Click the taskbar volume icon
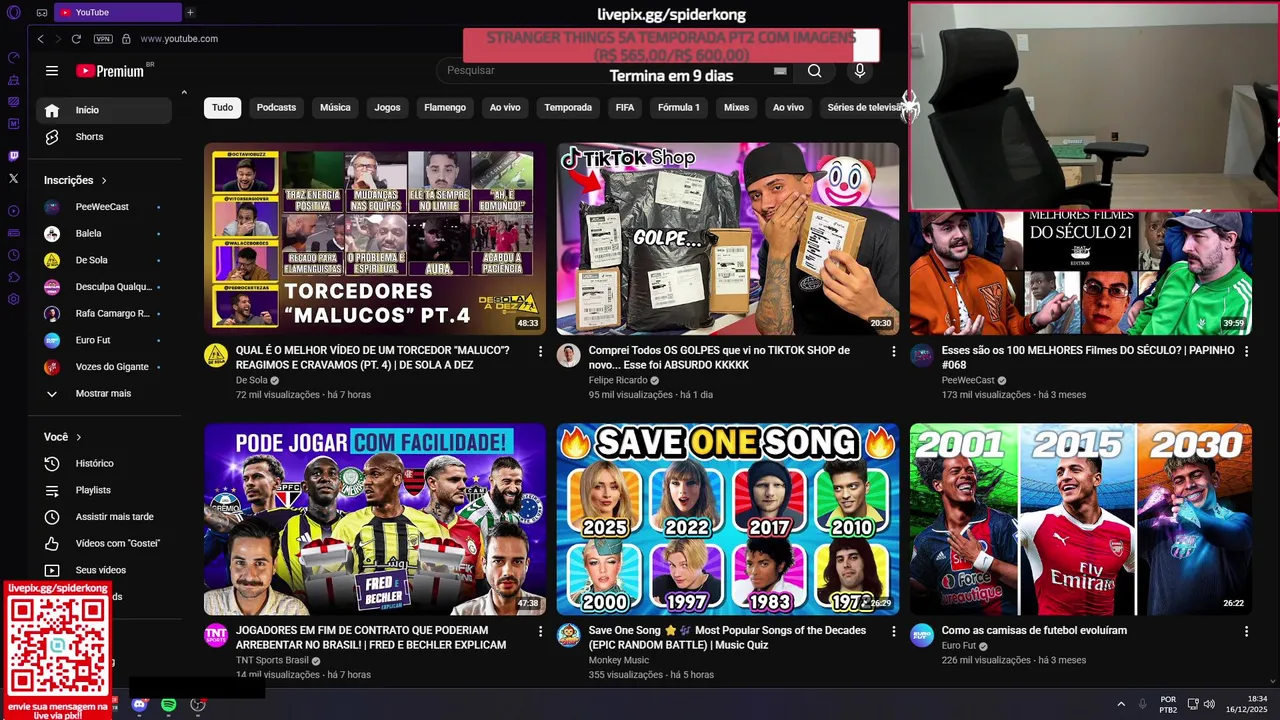Viewport: 1280px width, 720px height. (1209, 705)
